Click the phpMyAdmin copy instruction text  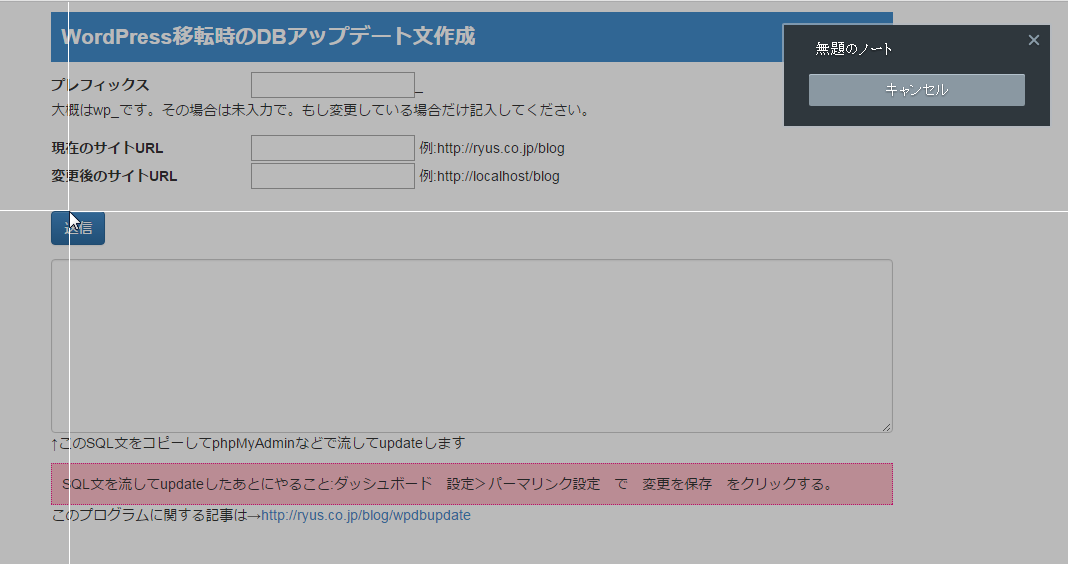(258, 442)
